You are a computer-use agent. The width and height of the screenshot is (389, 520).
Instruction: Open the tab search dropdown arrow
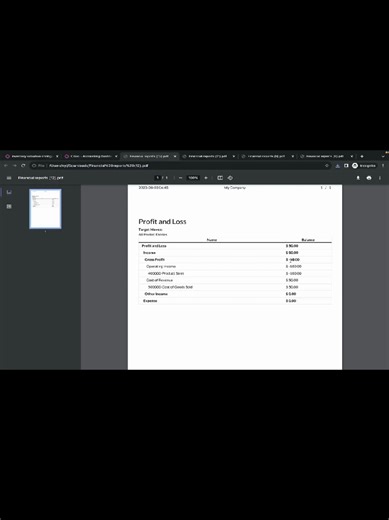coord(383,156)
